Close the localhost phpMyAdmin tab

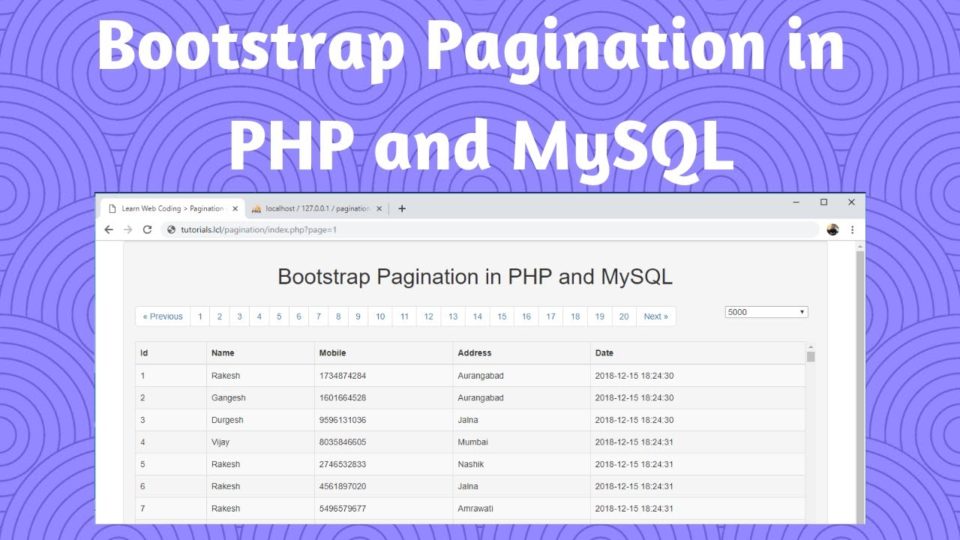point(379,209)
